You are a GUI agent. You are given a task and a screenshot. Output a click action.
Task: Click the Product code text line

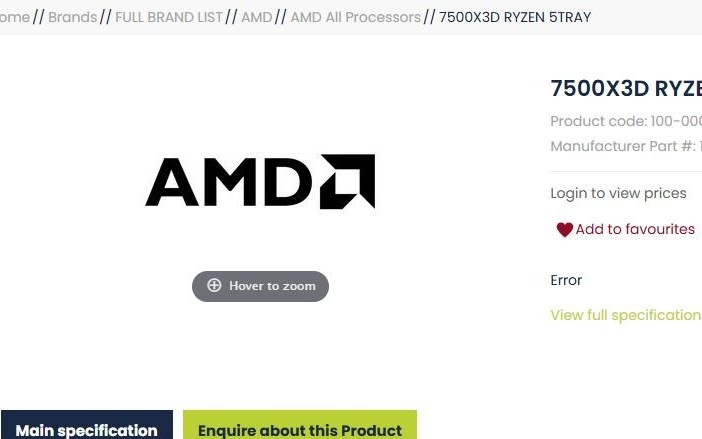click(626, 121)
